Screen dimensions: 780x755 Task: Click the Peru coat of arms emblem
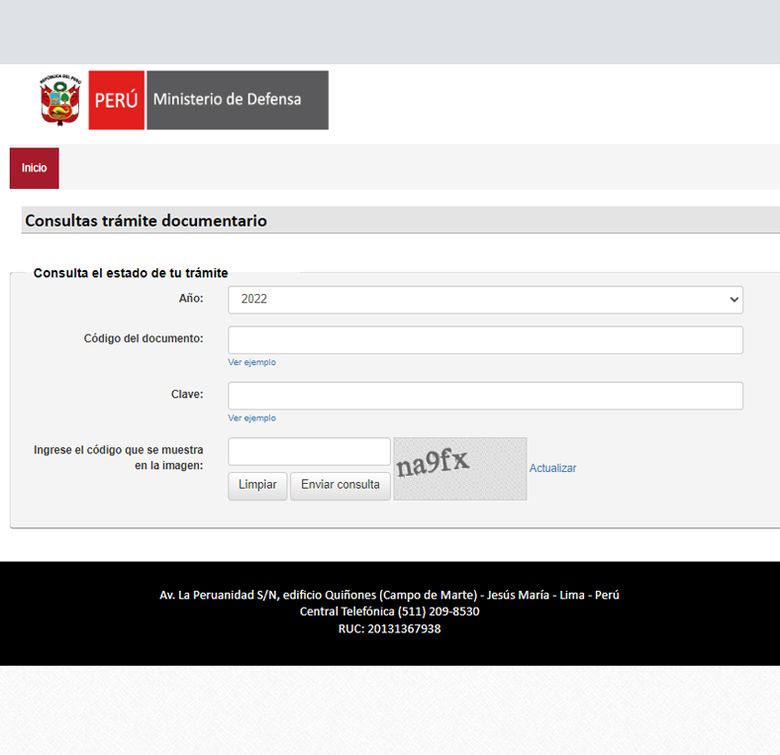(x=60, y=100)
